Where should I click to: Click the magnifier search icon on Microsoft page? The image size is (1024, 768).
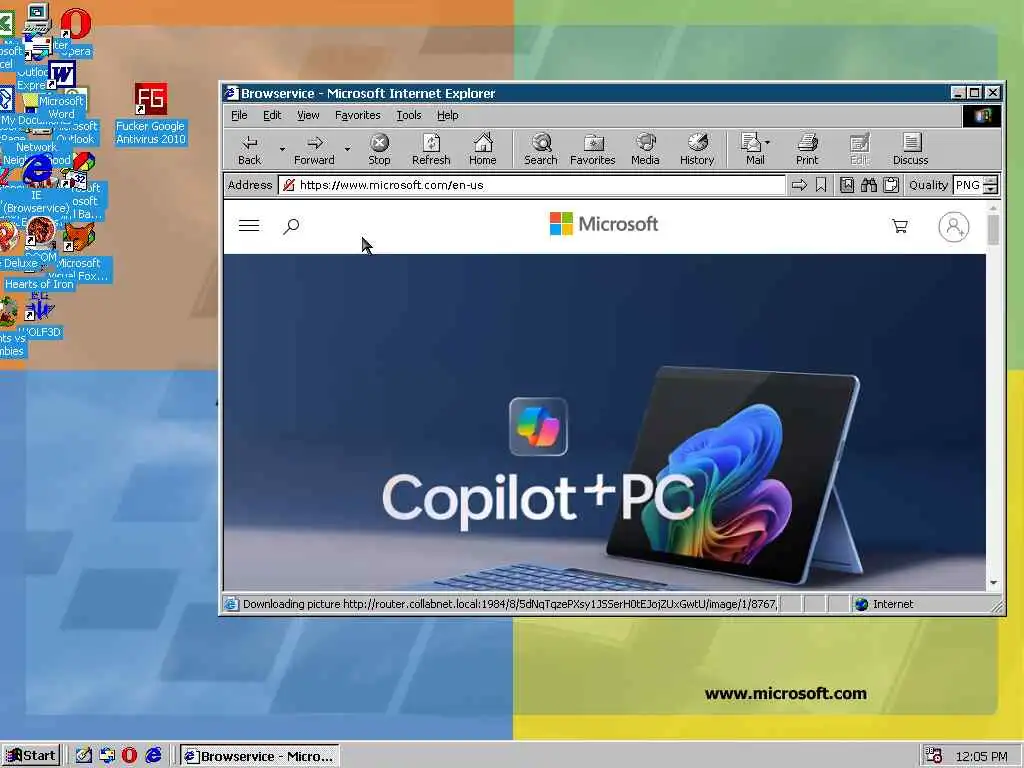pos(291,227)
